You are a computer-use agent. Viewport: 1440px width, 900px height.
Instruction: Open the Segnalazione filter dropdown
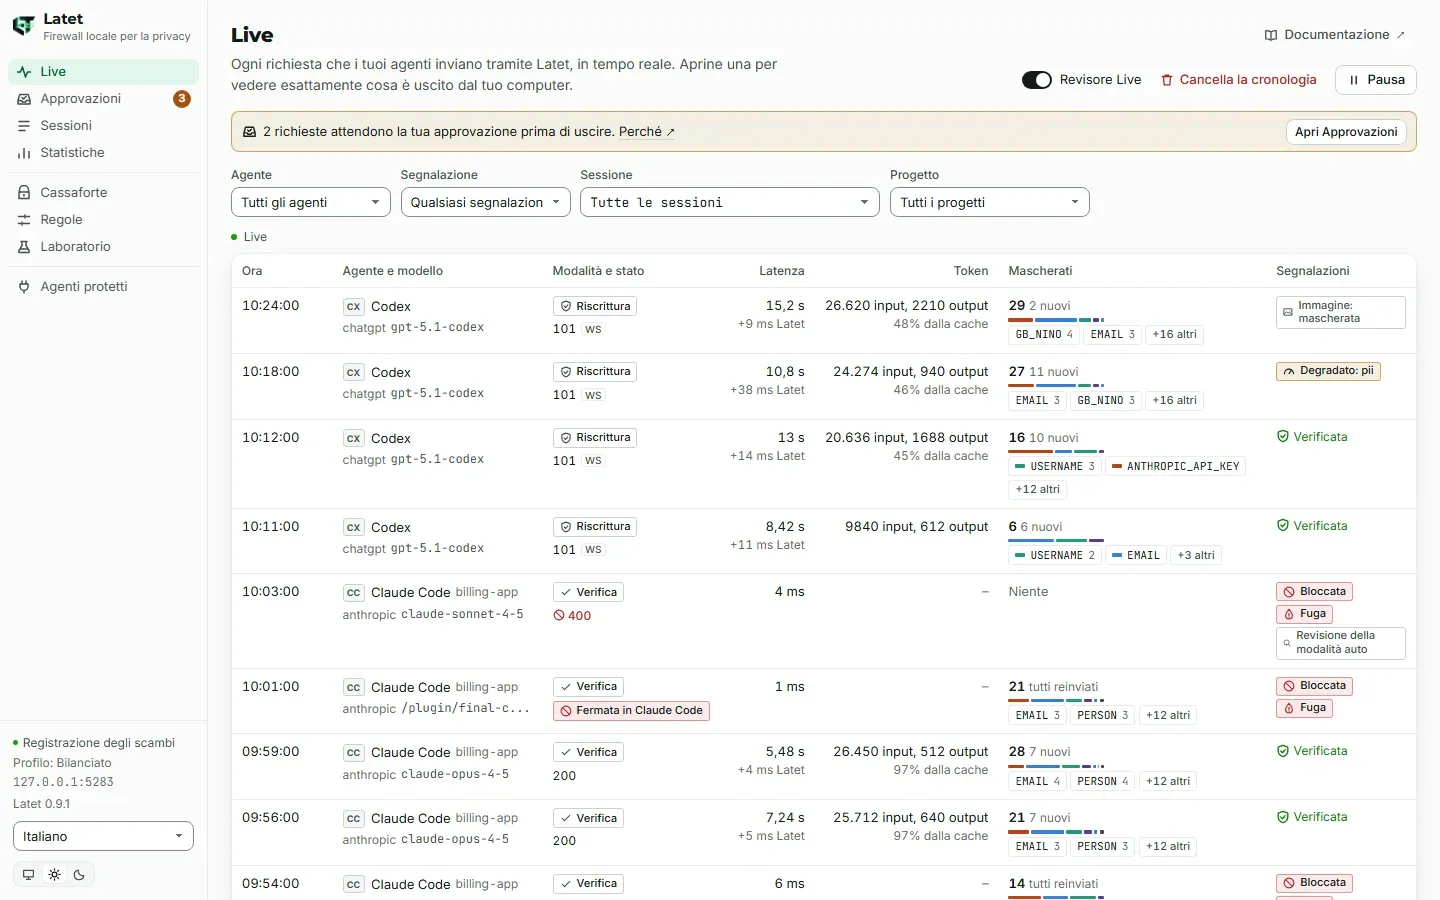486,202
